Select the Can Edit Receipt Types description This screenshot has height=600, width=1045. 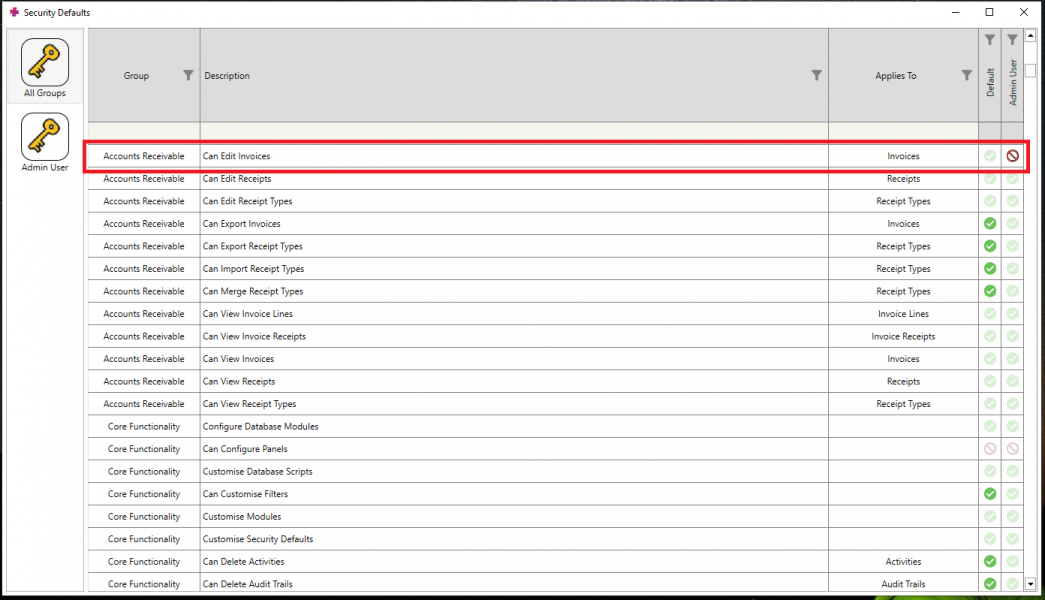[247, 201]
